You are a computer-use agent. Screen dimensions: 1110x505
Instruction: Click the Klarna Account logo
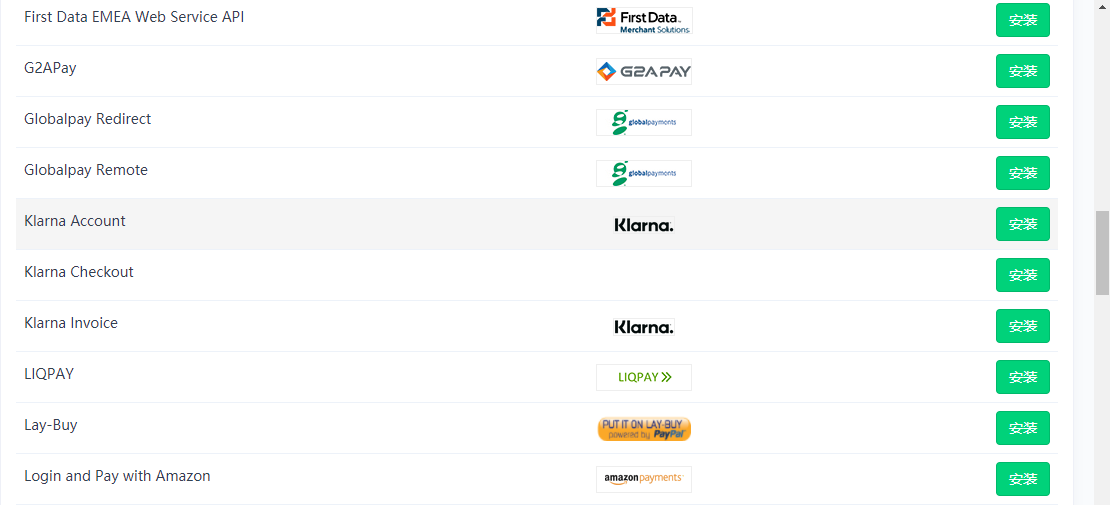coord(643,225)
